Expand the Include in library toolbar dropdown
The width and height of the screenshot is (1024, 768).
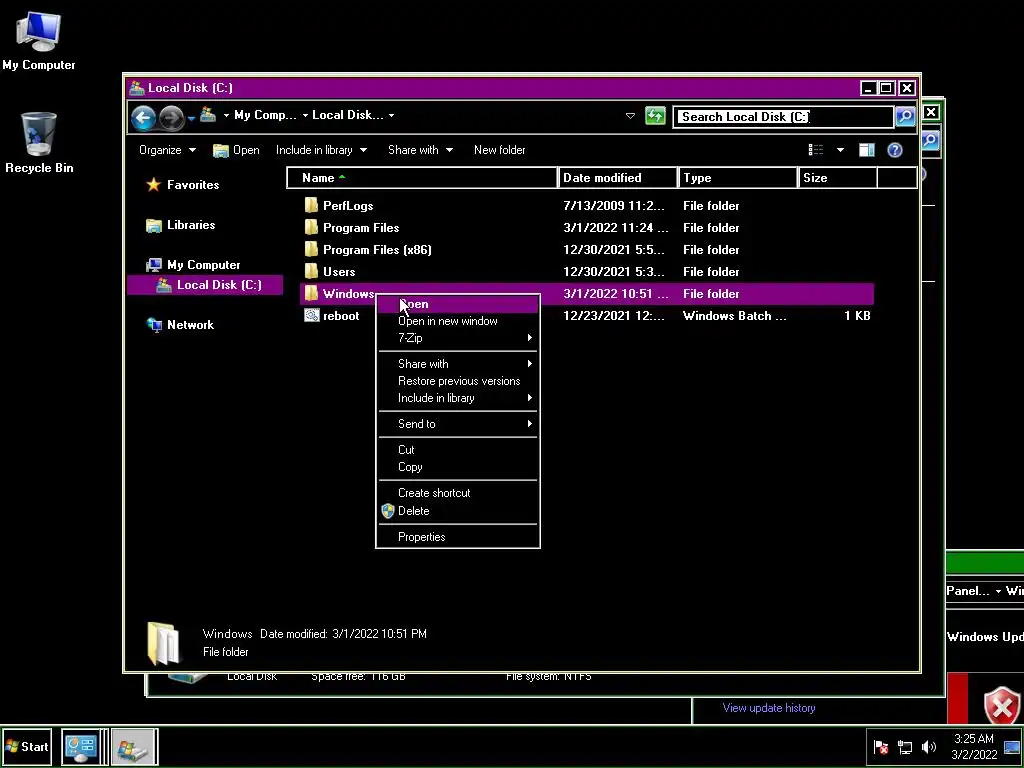(x=321, y=150)
